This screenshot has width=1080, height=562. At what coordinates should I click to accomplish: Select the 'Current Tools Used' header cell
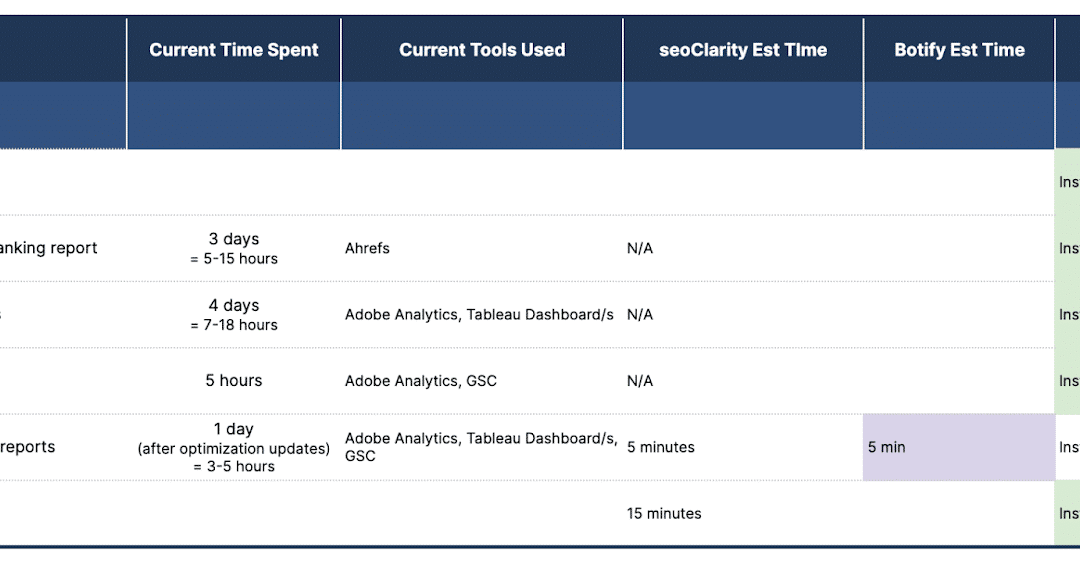pyautogui.click(x=482, y=50)
